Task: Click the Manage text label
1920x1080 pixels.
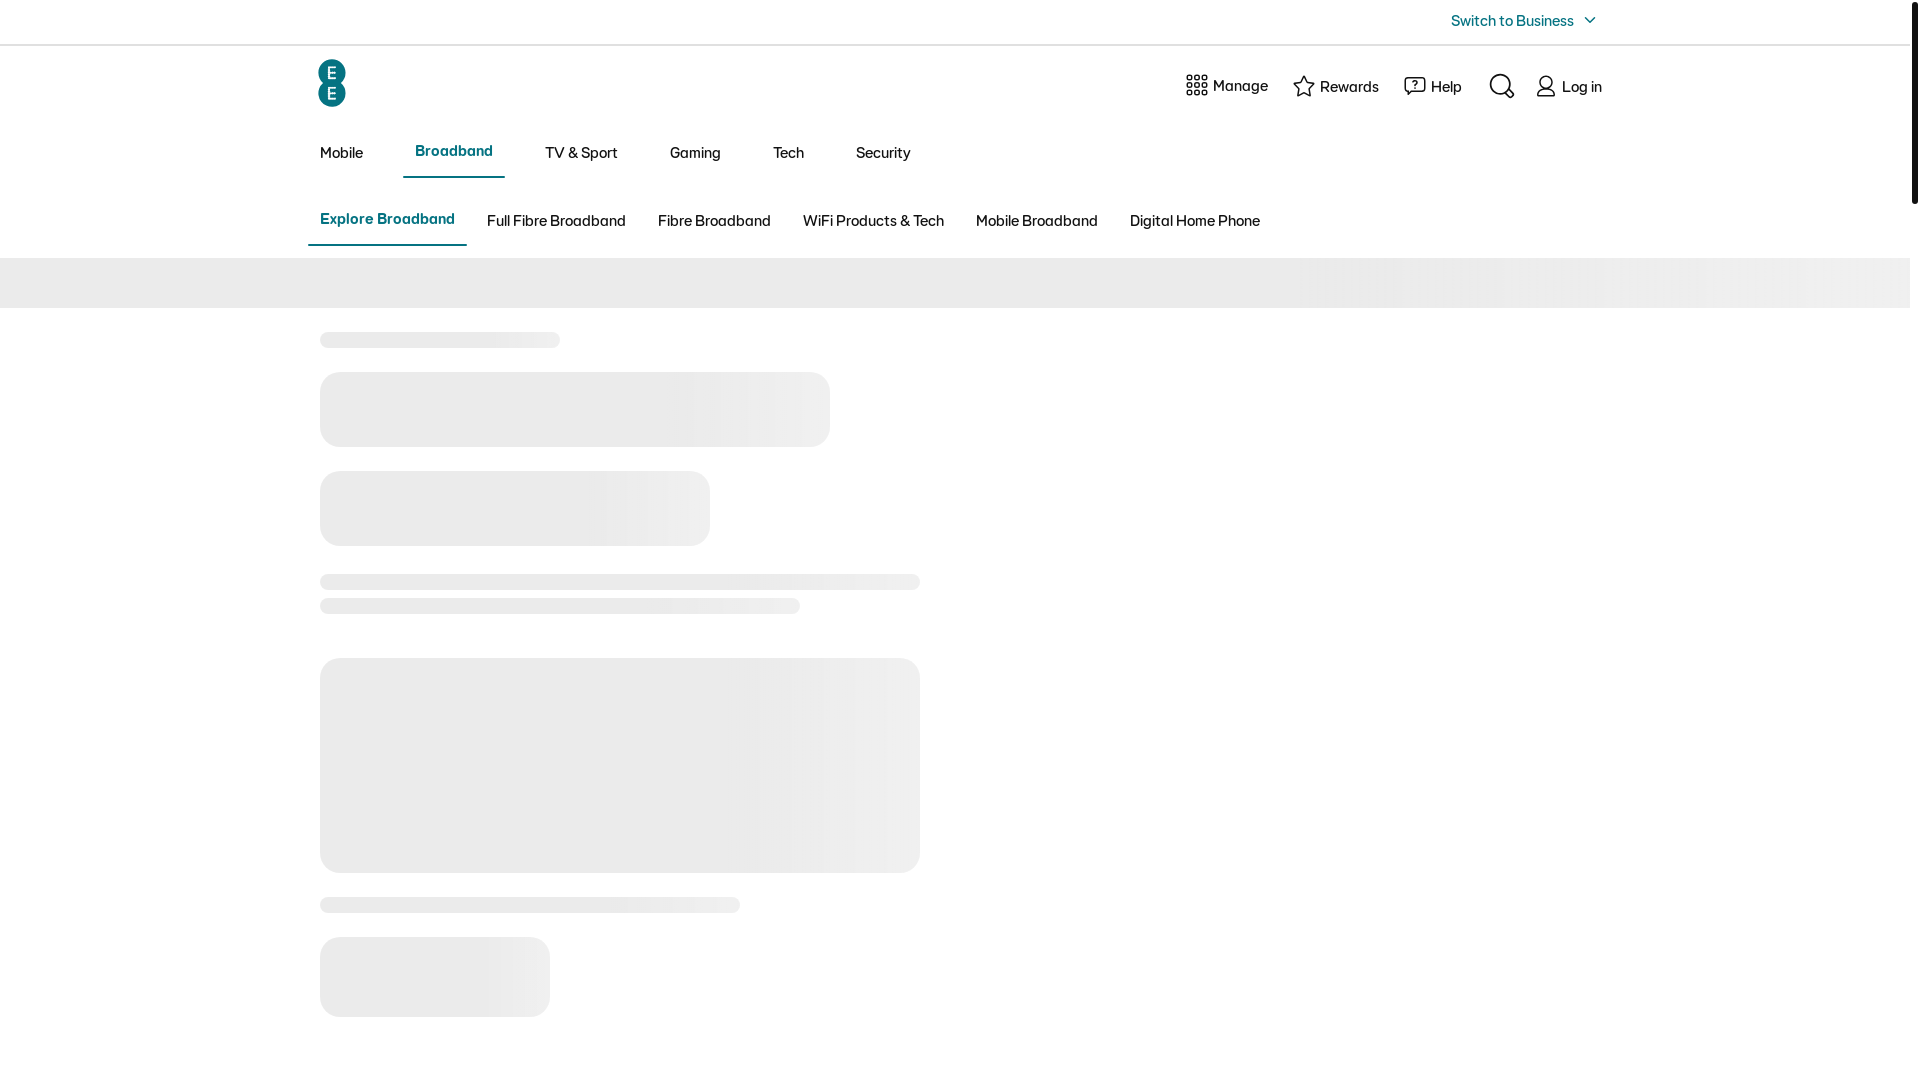Action: (x=1240, y=86)
